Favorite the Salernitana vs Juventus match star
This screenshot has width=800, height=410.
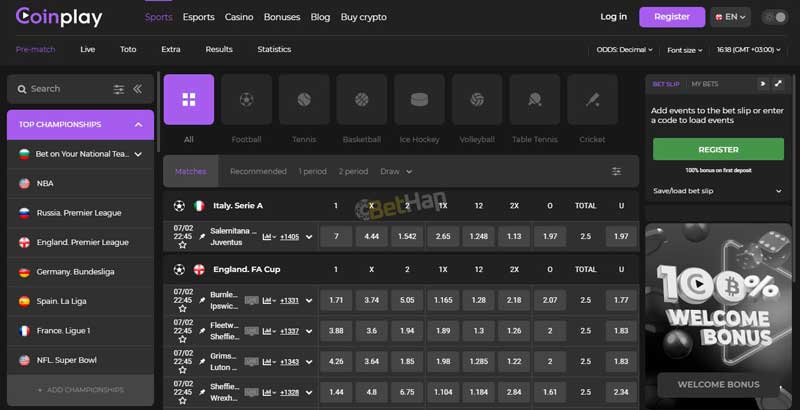pyautogui.click(x=183, y=245)
